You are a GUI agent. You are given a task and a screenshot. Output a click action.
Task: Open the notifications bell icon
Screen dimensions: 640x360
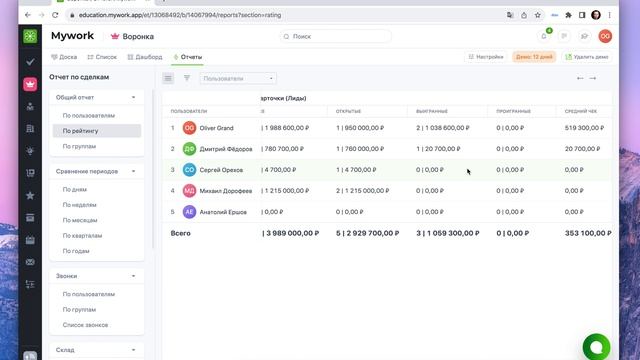coord(544,36)
